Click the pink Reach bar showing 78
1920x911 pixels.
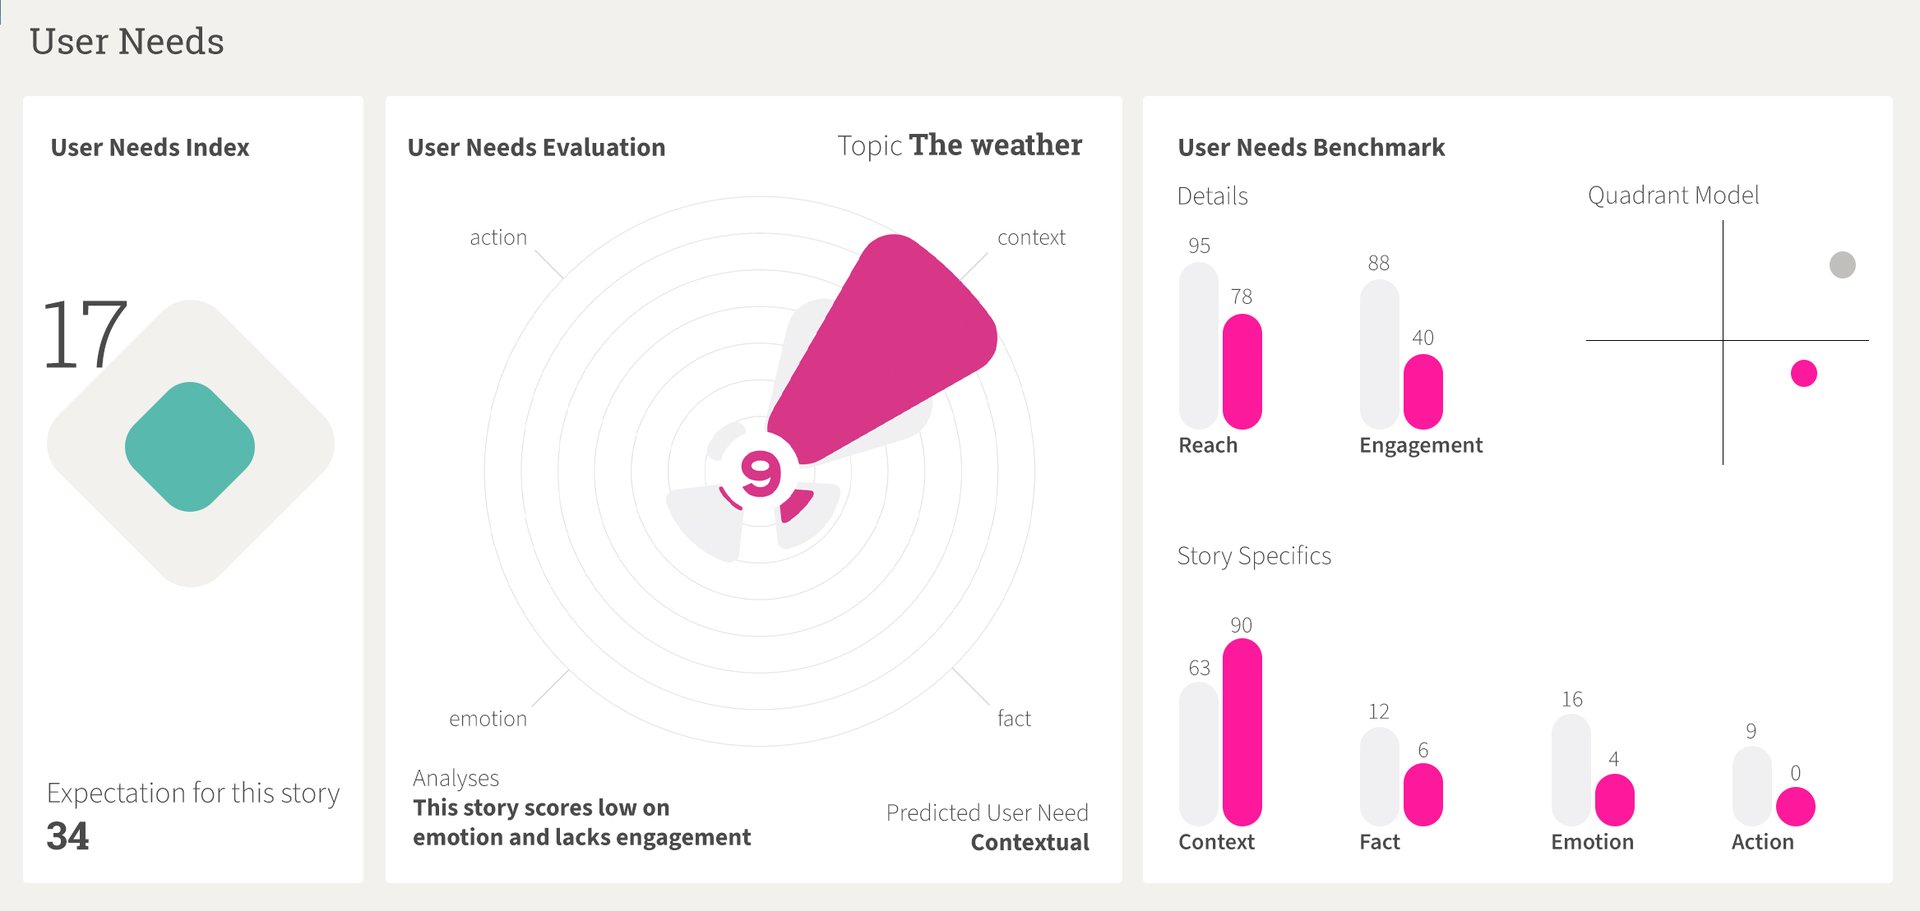click(1242, 372)
